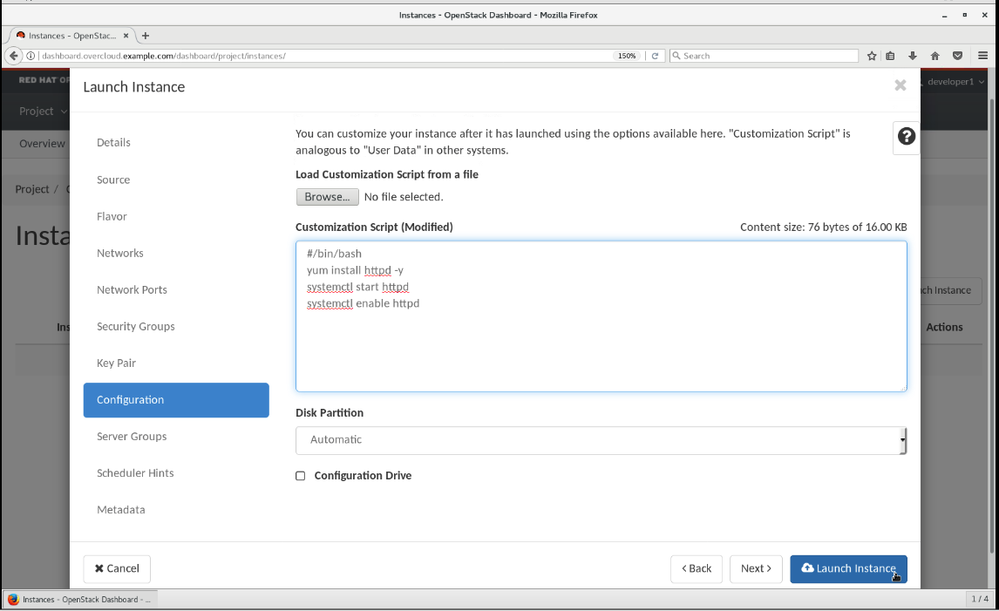The height and width of the screenshot is (611, 999).
Task: Open the Disk Partition dropdown
Action: pos(600,440)
